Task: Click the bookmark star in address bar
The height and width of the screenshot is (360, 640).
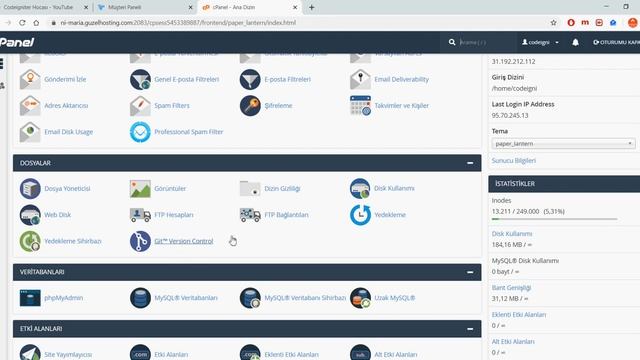Action: pos(553,23)
